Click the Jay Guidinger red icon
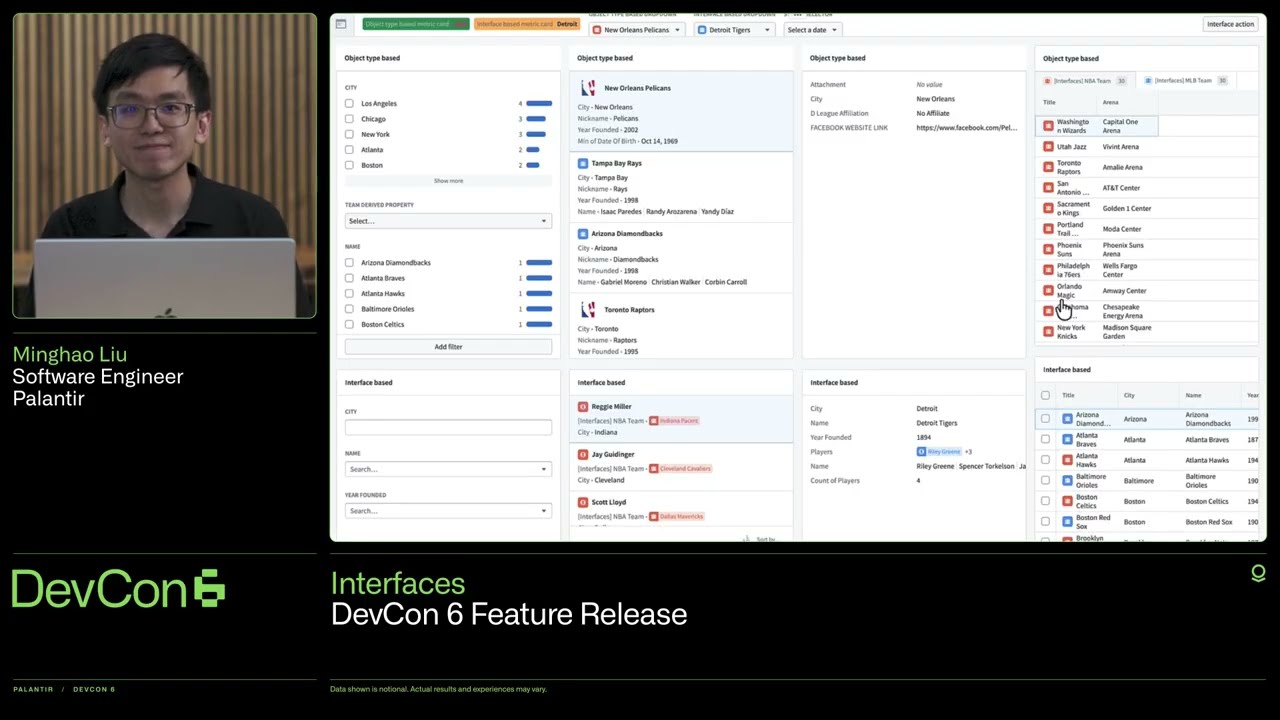Screen dimensions: 1280x720 583,454
